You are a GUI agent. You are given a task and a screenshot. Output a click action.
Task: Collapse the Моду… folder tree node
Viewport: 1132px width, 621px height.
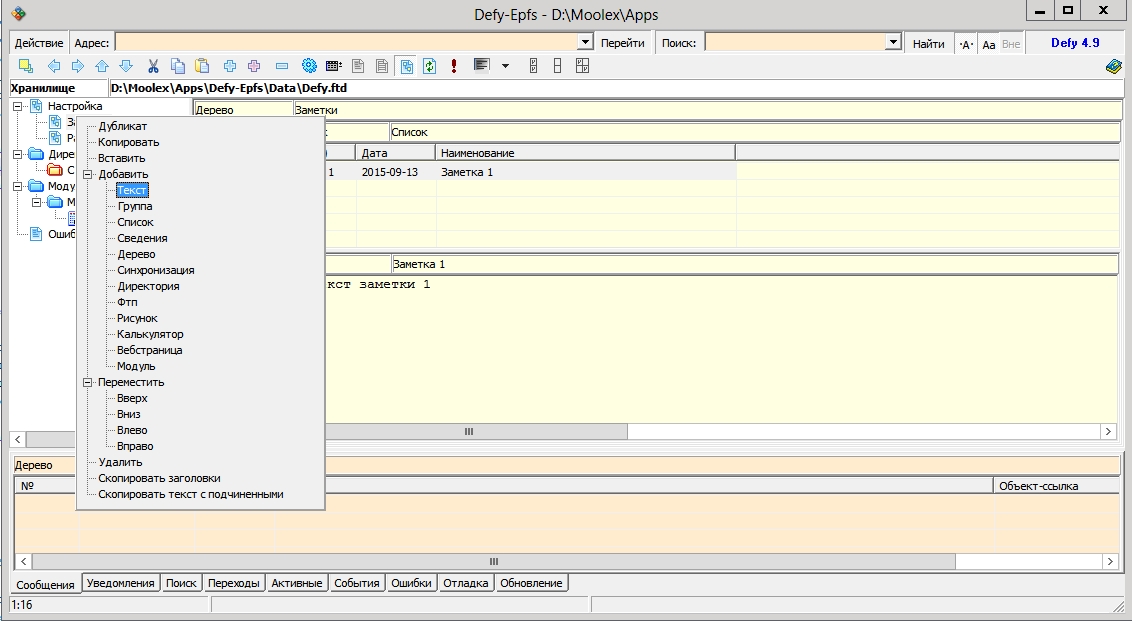point(17,186)
